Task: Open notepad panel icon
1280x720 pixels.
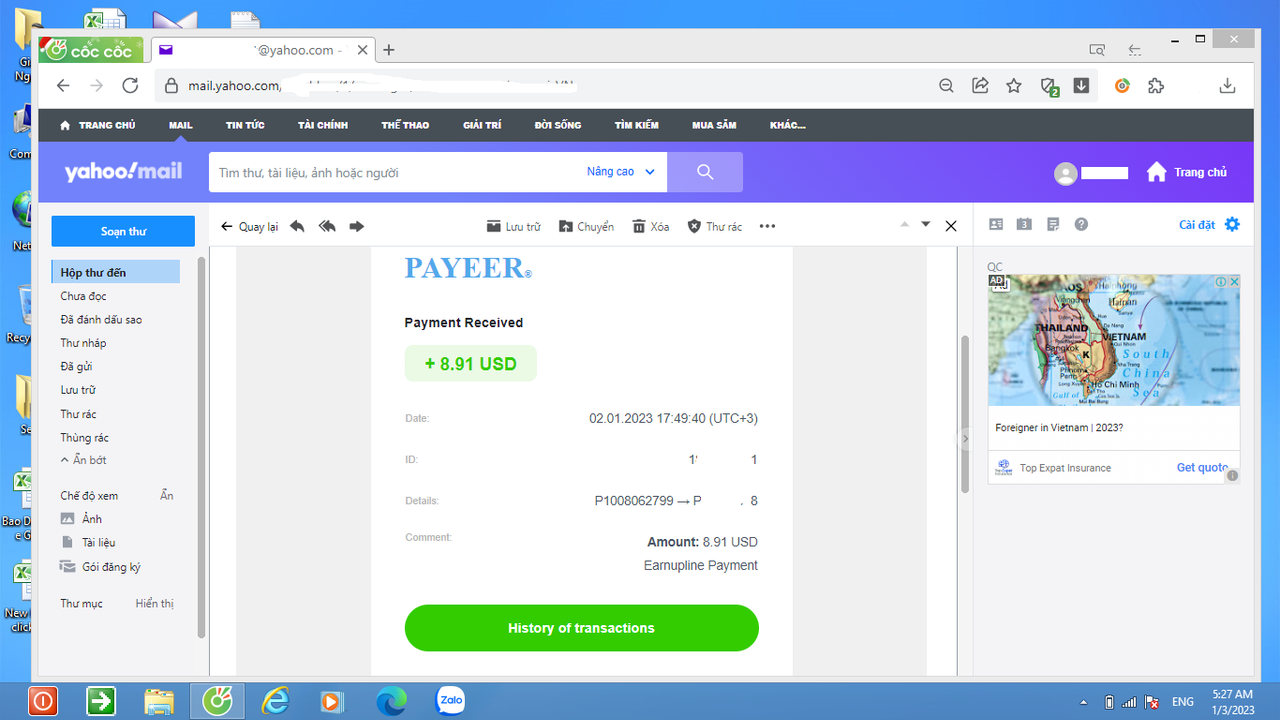Action: click(1053, 225)
